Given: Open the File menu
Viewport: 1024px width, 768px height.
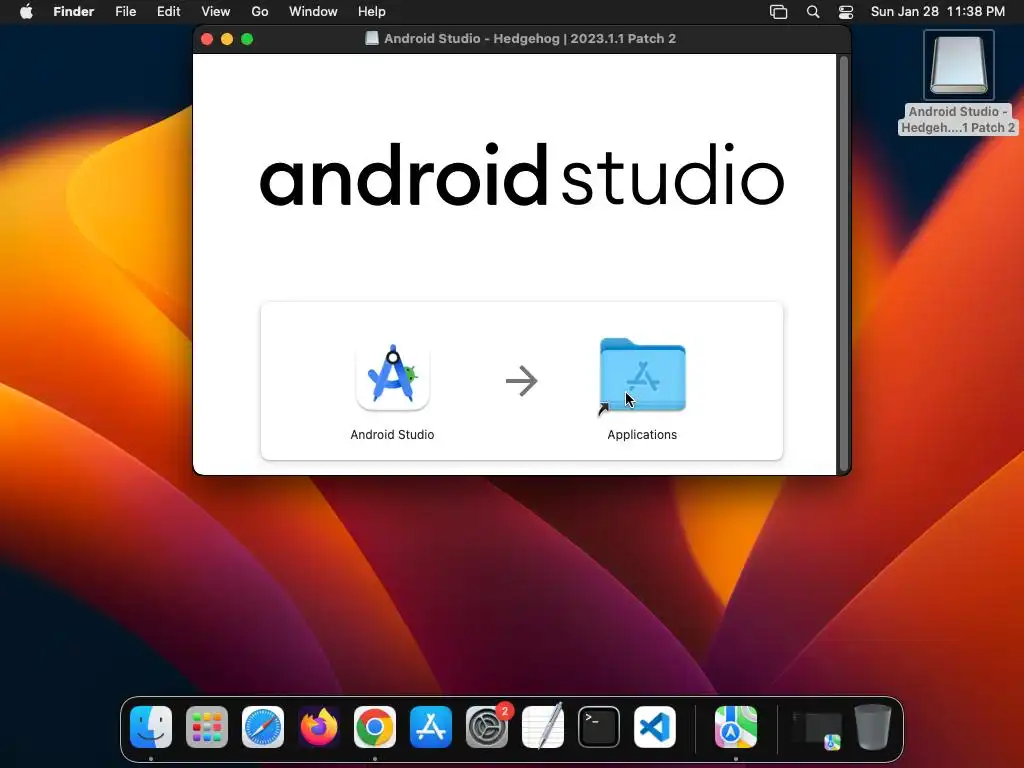Looking at the screenshot, I should pos(125,12).
